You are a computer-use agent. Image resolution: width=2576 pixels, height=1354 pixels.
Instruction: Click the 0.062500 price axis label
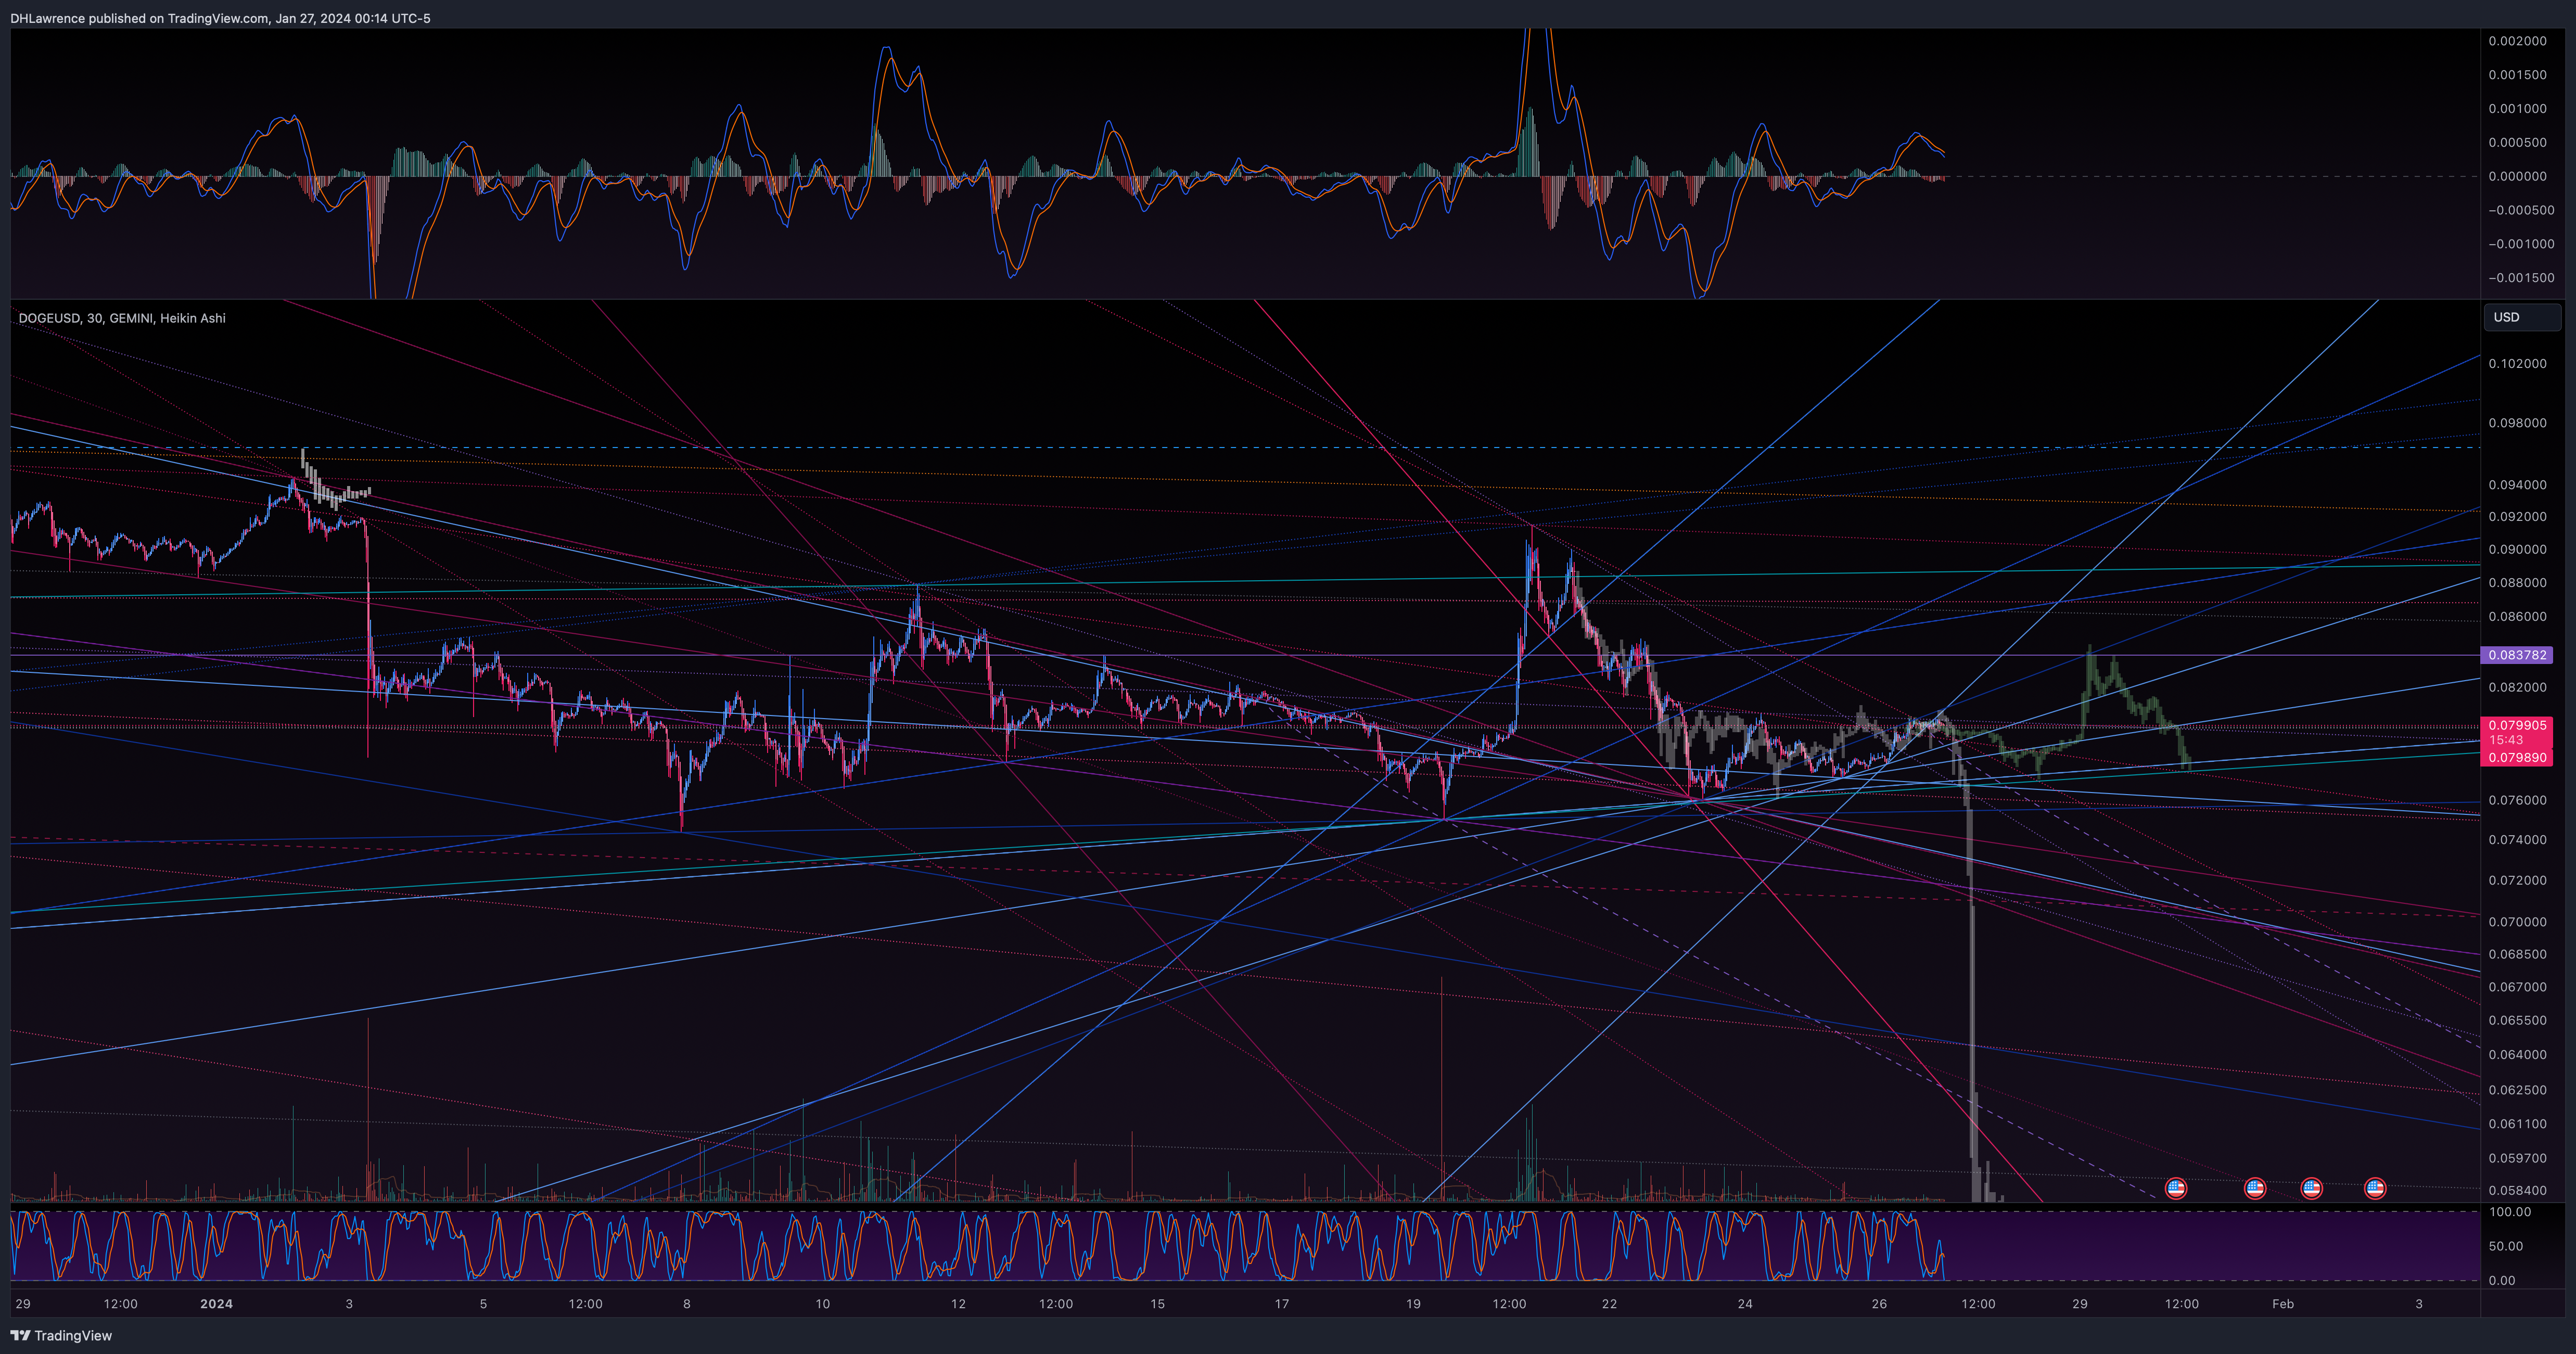coord(2517,1090)
